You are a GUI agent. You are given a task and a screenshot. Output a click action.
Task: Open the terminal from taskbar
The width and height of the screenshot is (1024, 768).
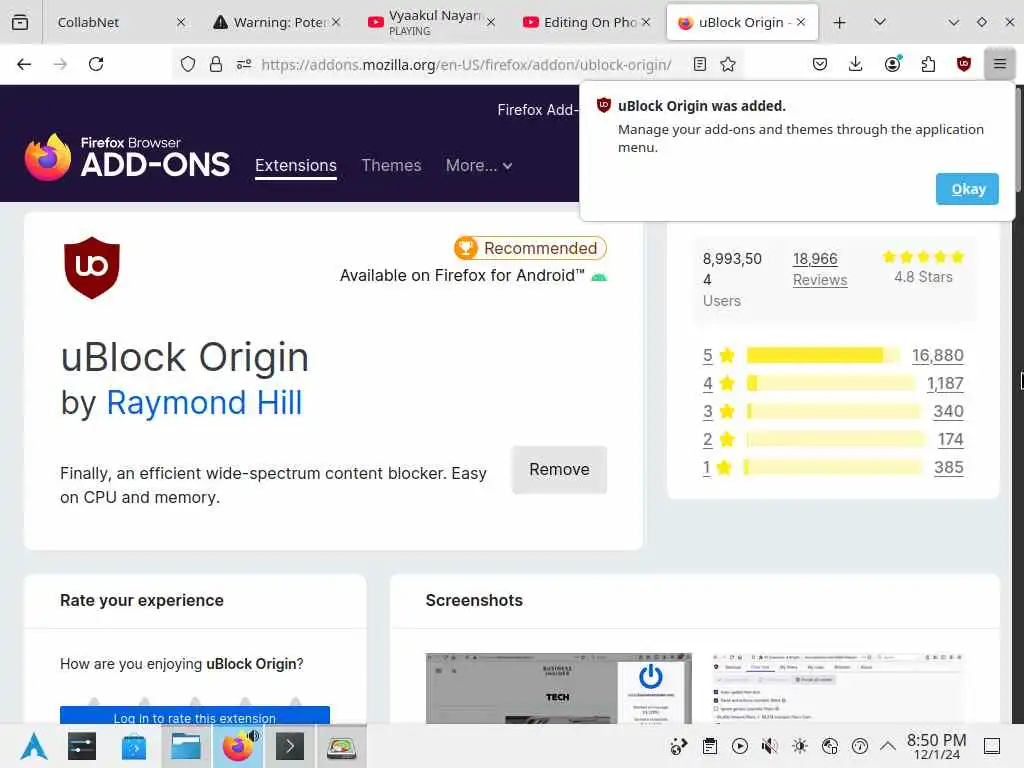tap(290, 746)
